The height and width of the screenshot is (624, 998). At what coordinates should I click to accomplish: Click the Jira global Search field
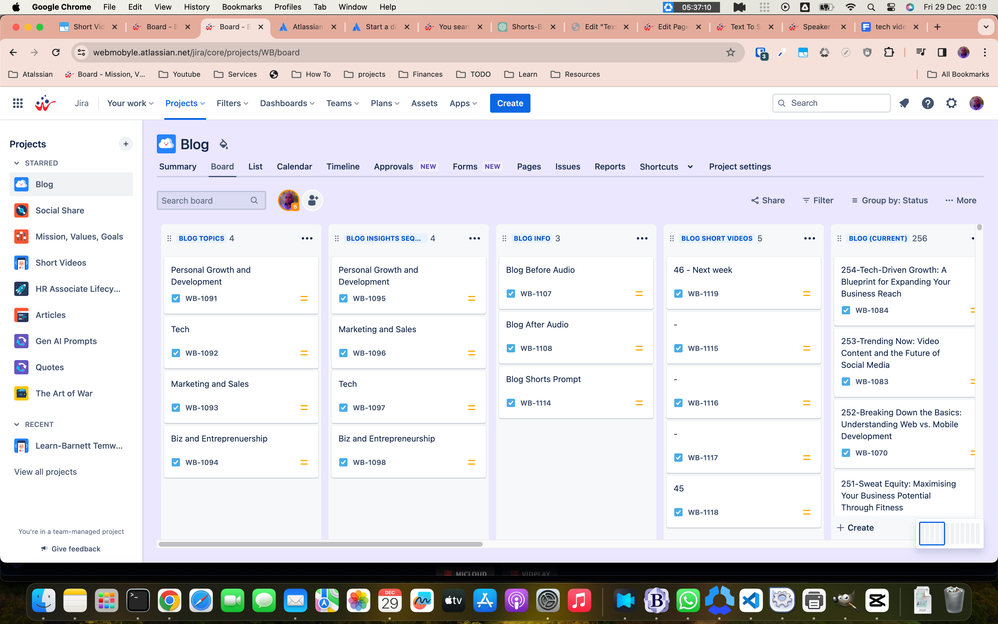click(x=831, y=103)
